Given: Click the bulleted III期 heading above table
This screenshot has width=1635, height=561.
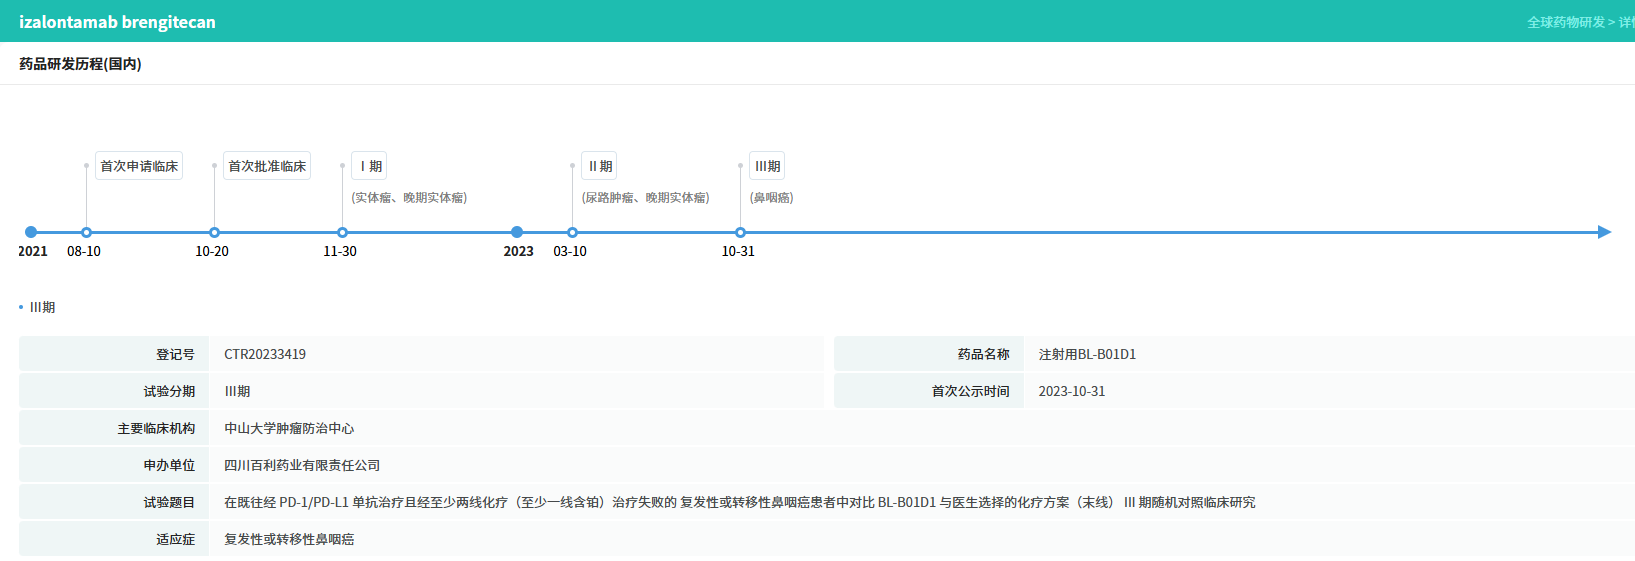Looking at the screenshot, I should (42, 307).
